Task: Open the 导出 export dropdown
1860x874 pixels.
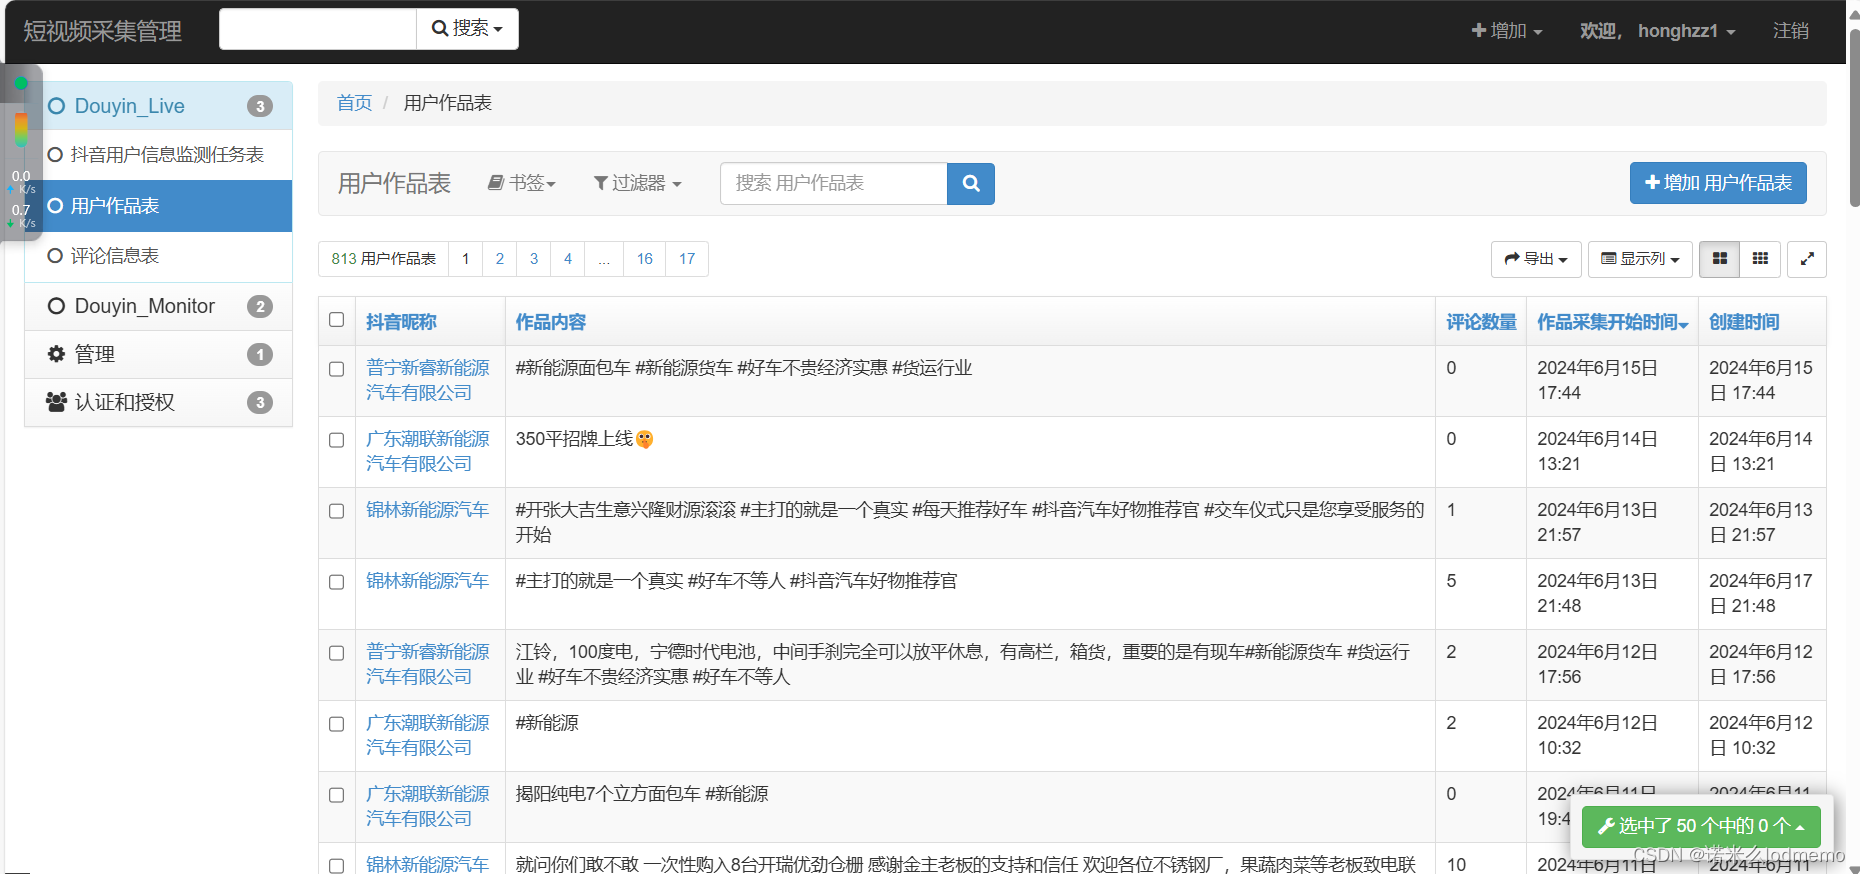Action: pos(1536,259)
